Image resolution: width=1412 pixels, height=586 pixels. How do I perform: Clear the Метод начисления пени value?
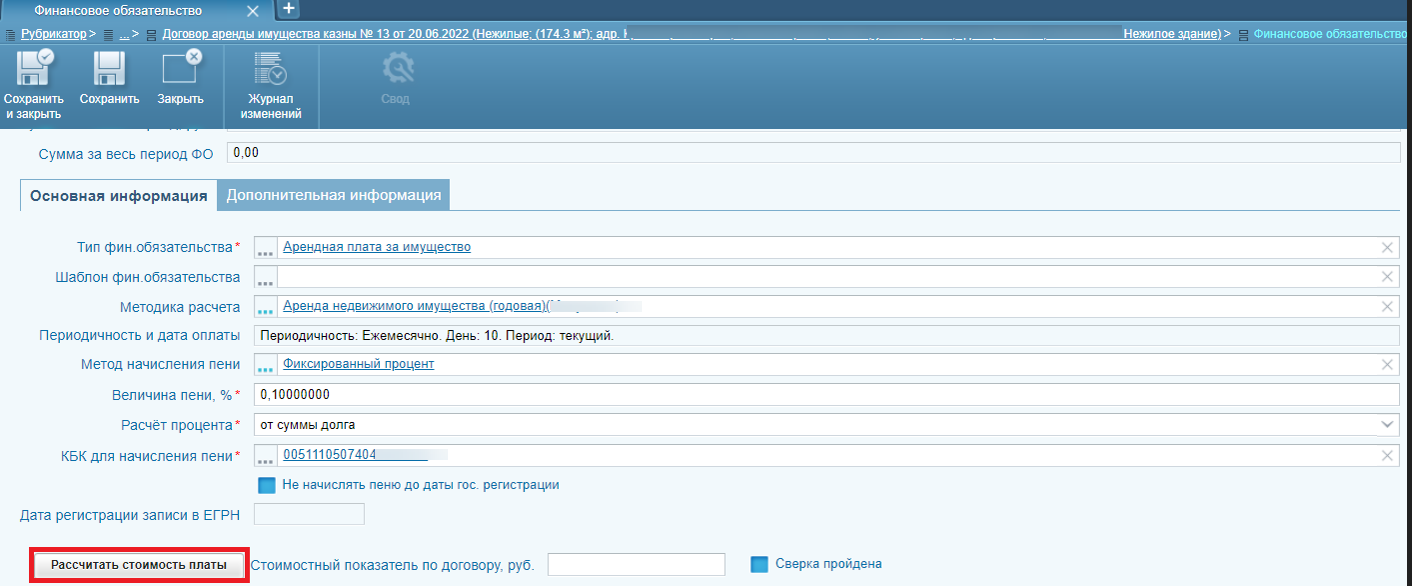point(1387,365)
